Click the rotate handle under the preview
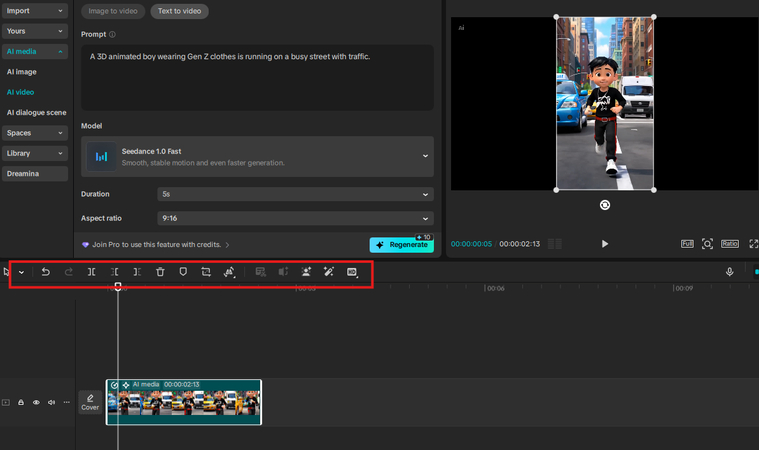 click(605, 205)
